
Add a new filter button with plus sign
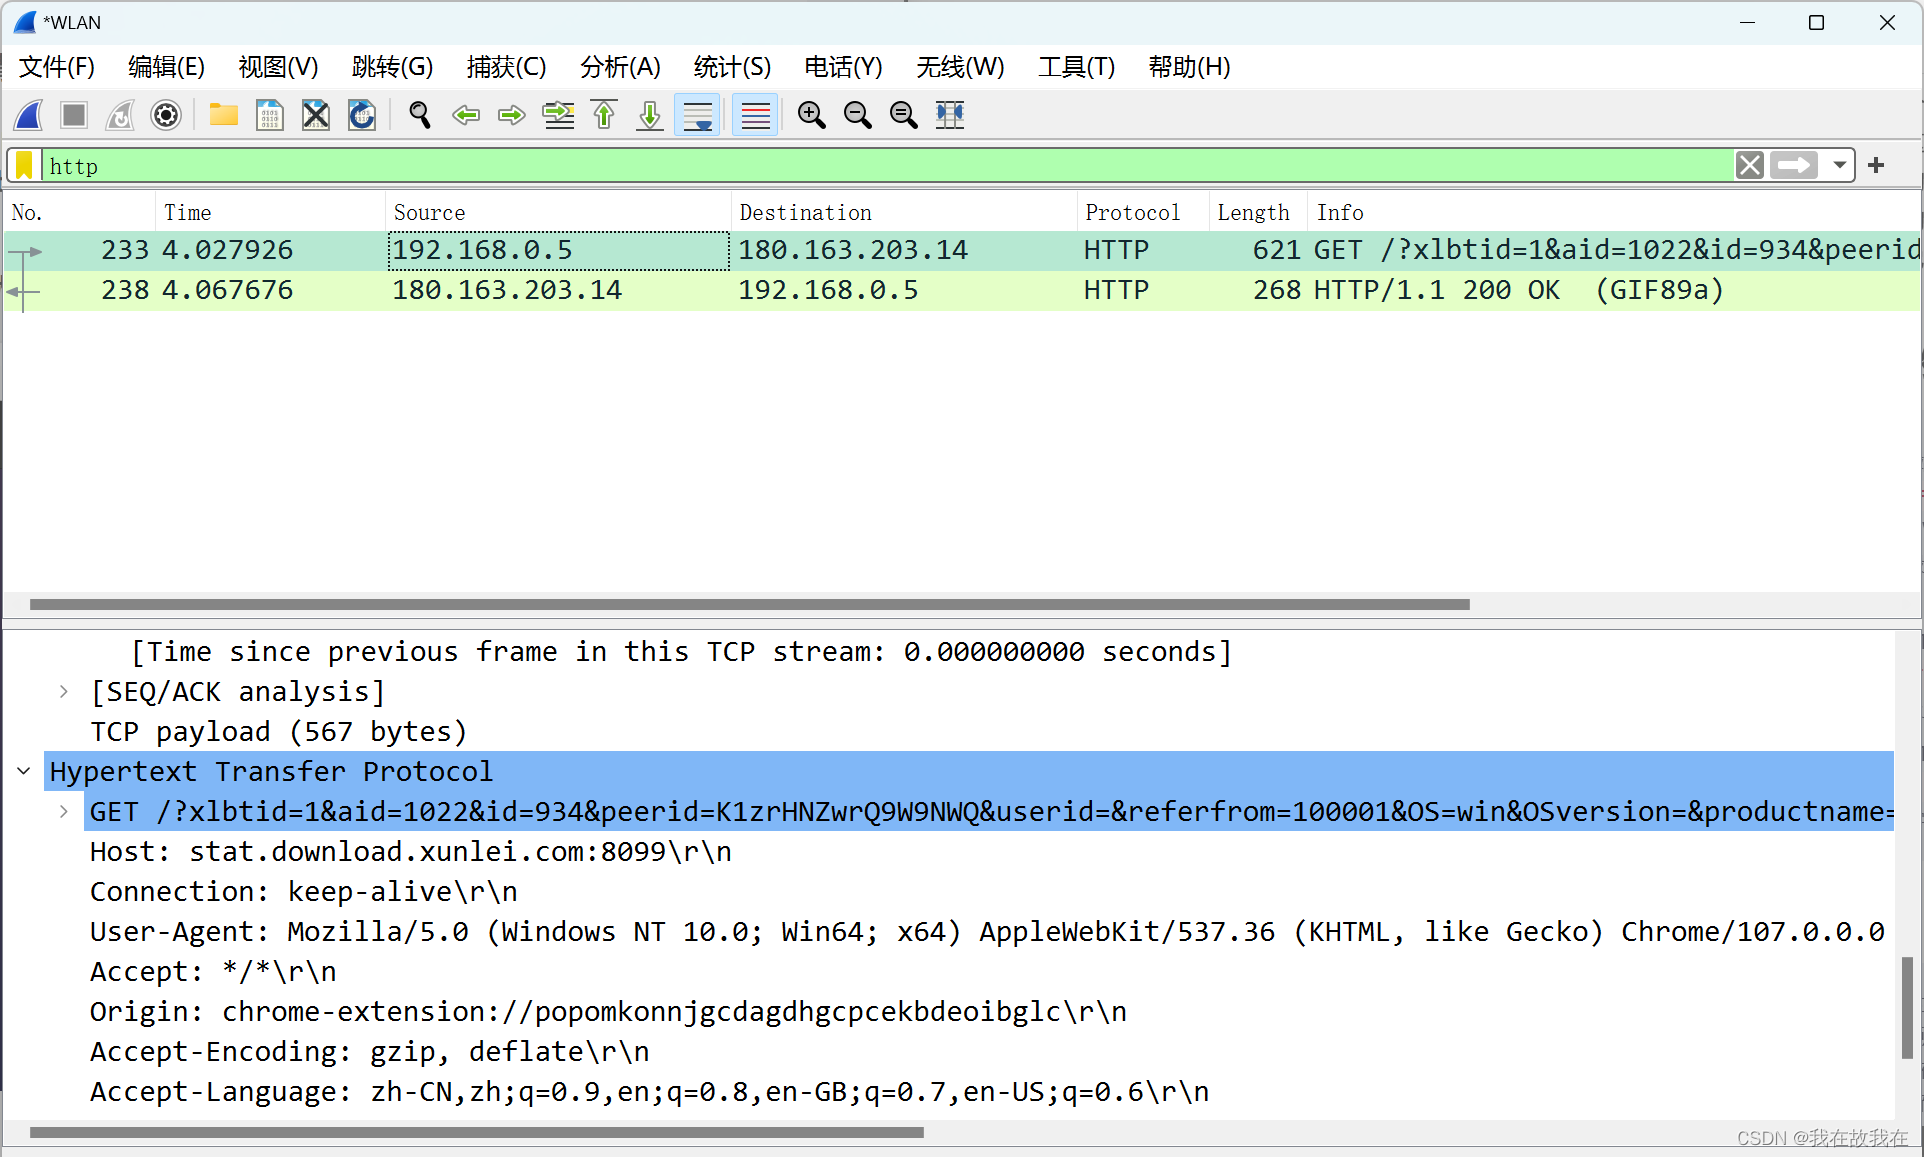1876,165
